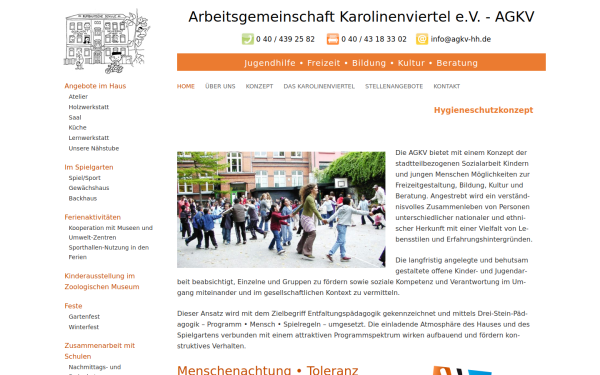Click phone number 0 40 / 439 25 82
This screenshot has height=375, width=600.
285,39
